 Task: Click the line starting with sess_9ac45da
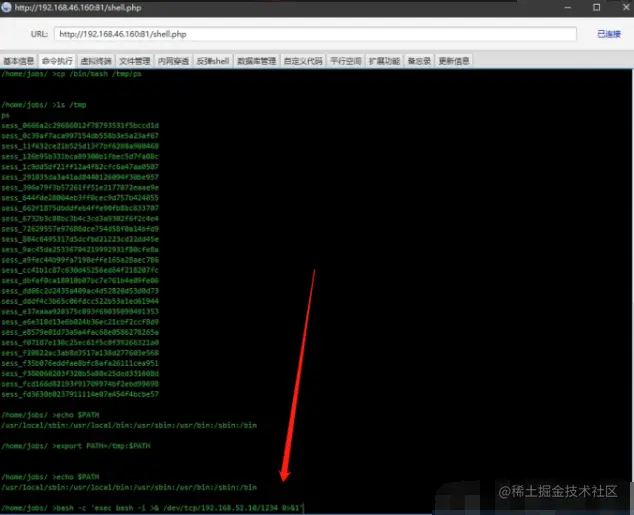coord(80,249)
